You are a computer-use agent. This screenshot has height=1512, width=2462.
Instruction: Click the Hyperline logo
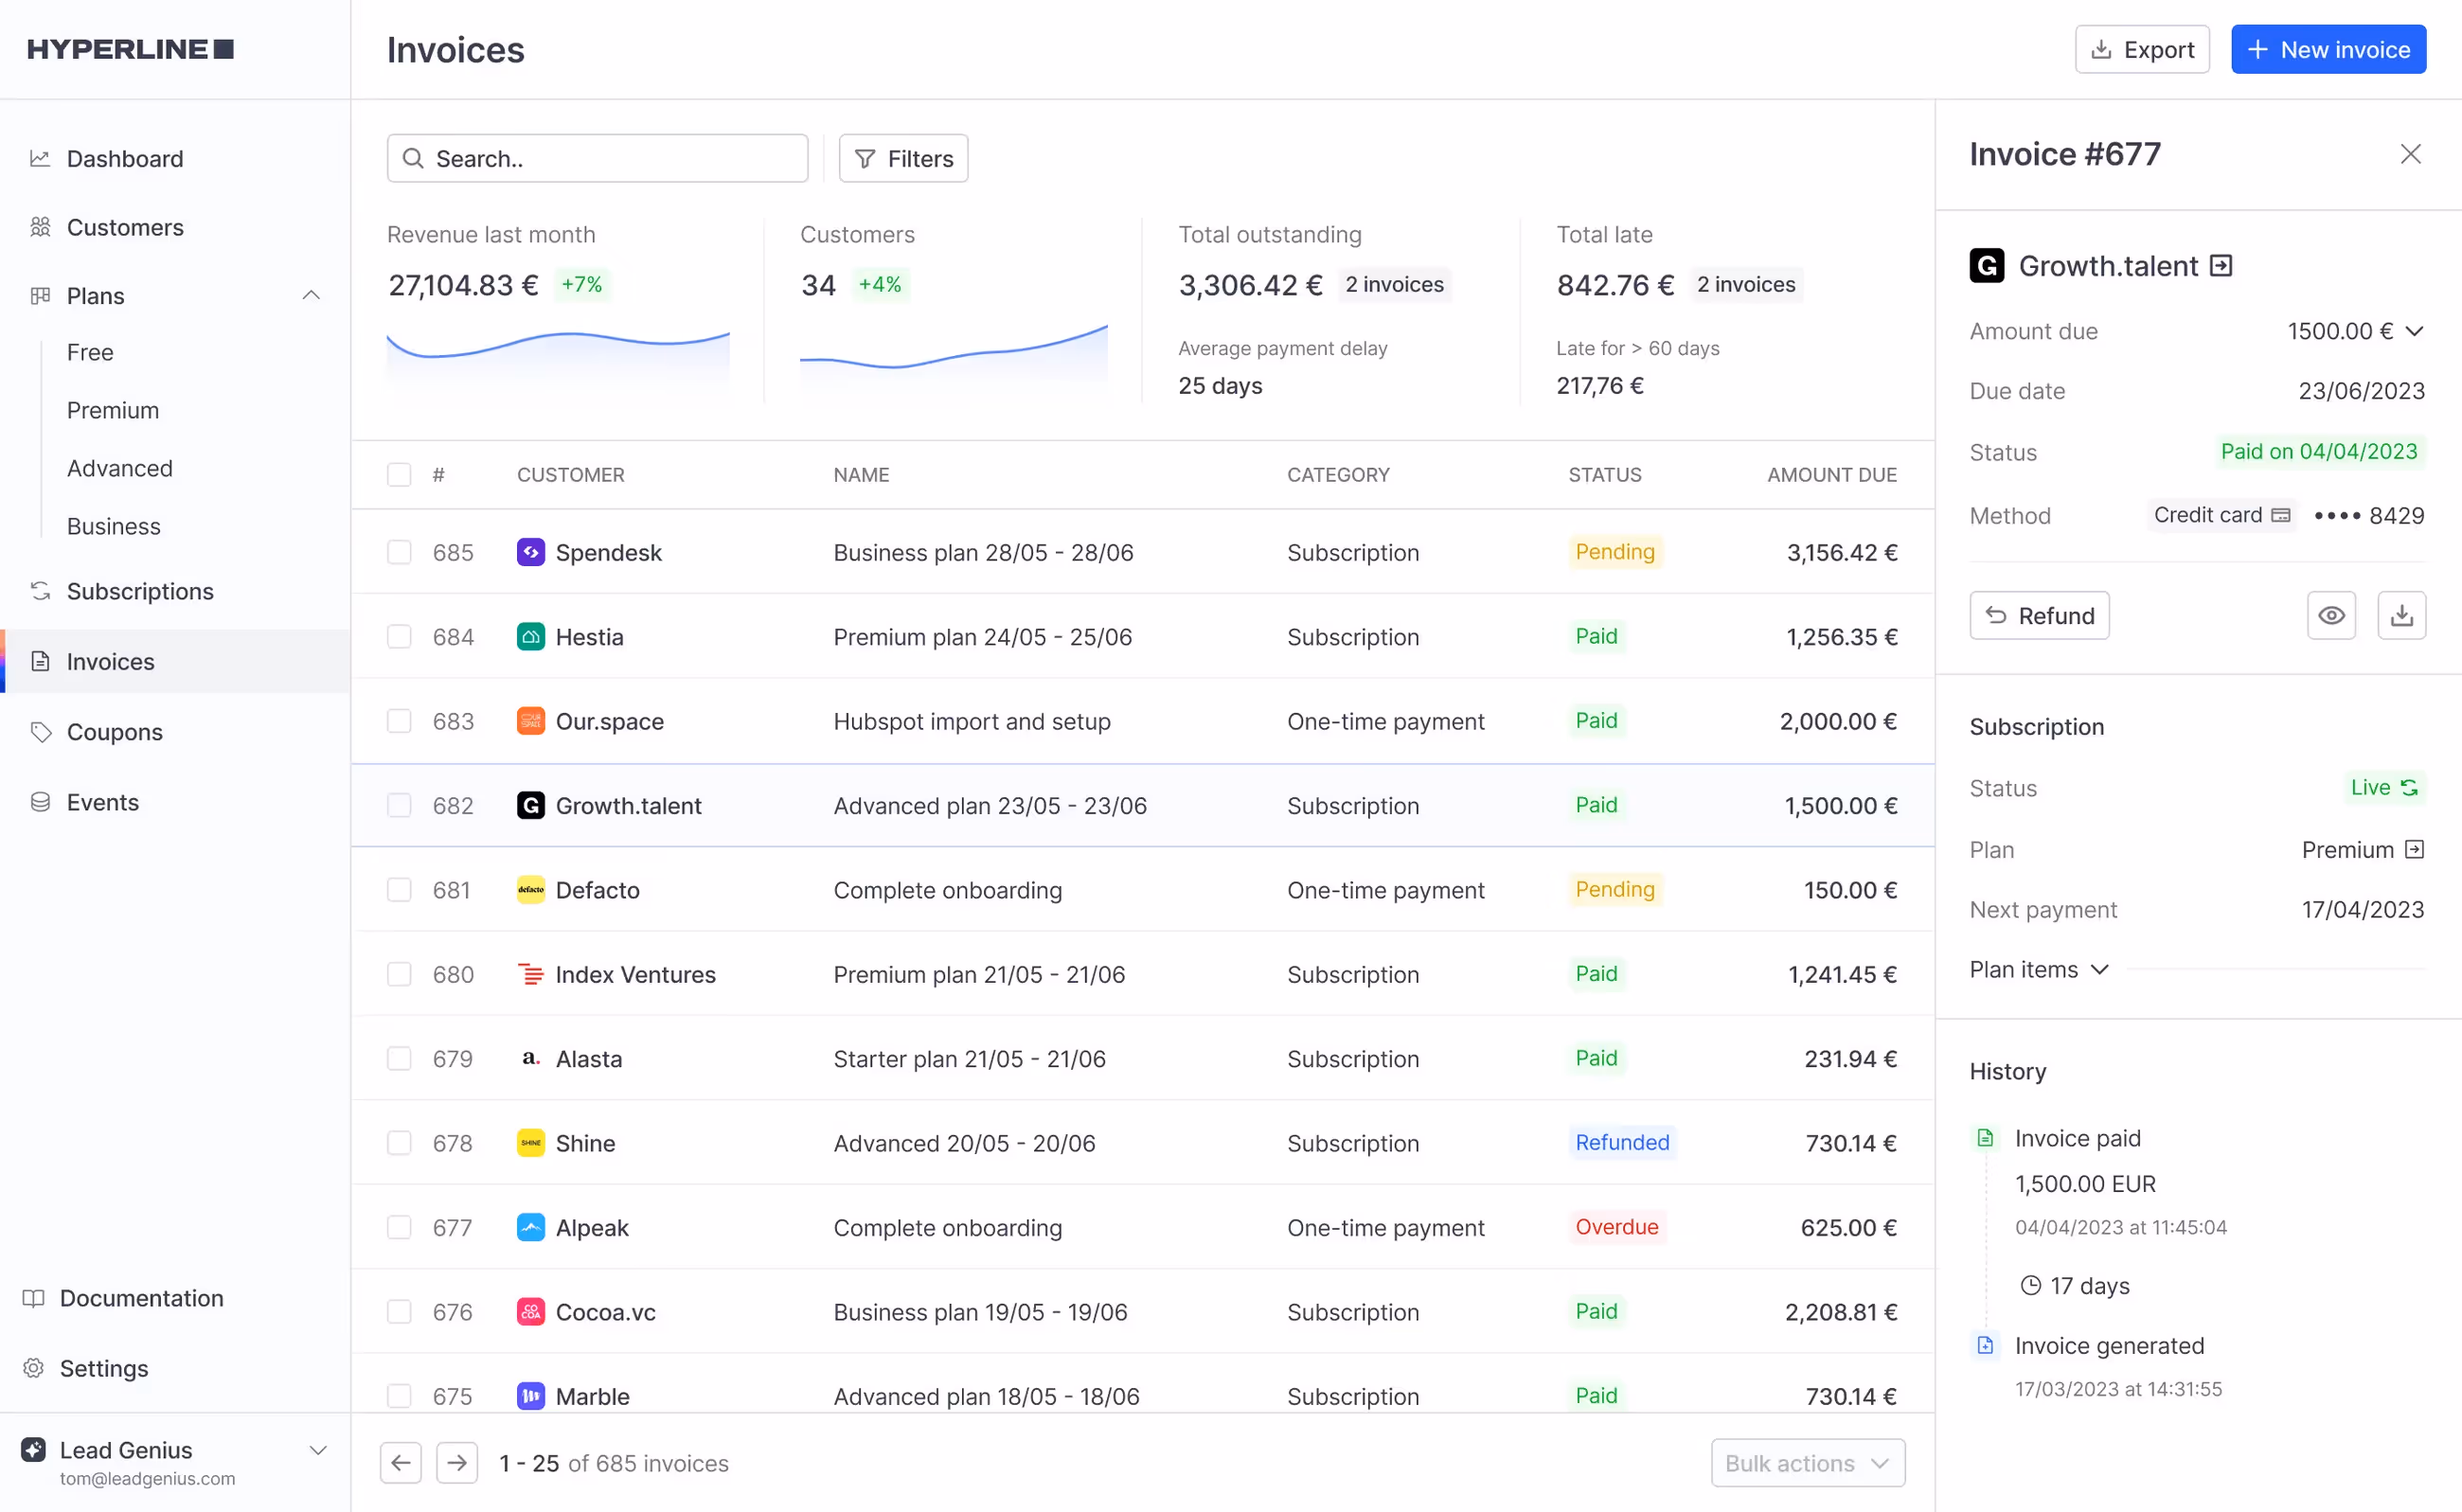[x=128, y=48]
